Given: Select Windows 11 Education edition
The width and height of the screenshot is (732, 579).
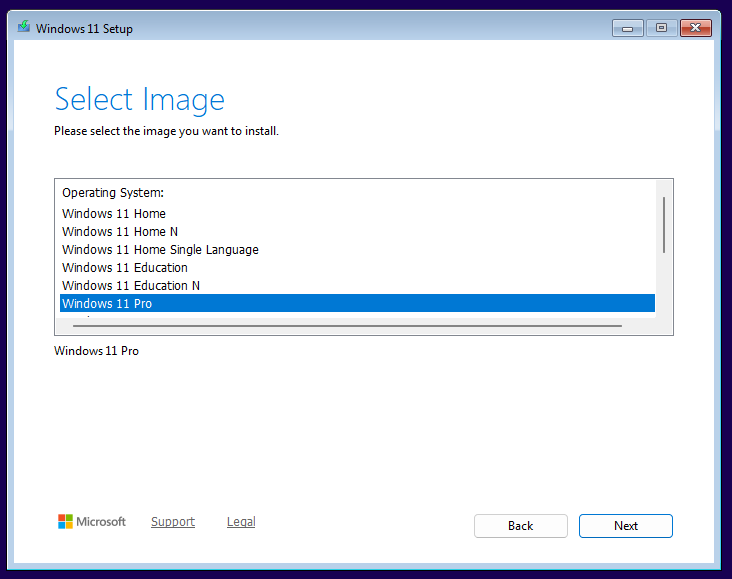Looking at the screenshot, I should [x=357, y=268].
